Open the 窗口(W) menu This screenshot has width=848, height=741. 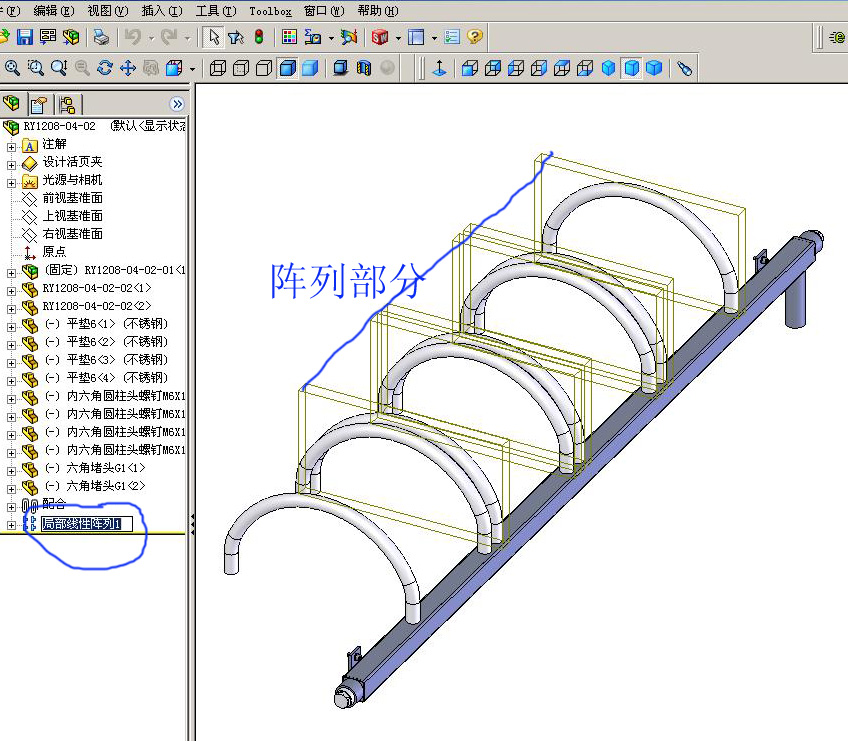click(323, 11)
